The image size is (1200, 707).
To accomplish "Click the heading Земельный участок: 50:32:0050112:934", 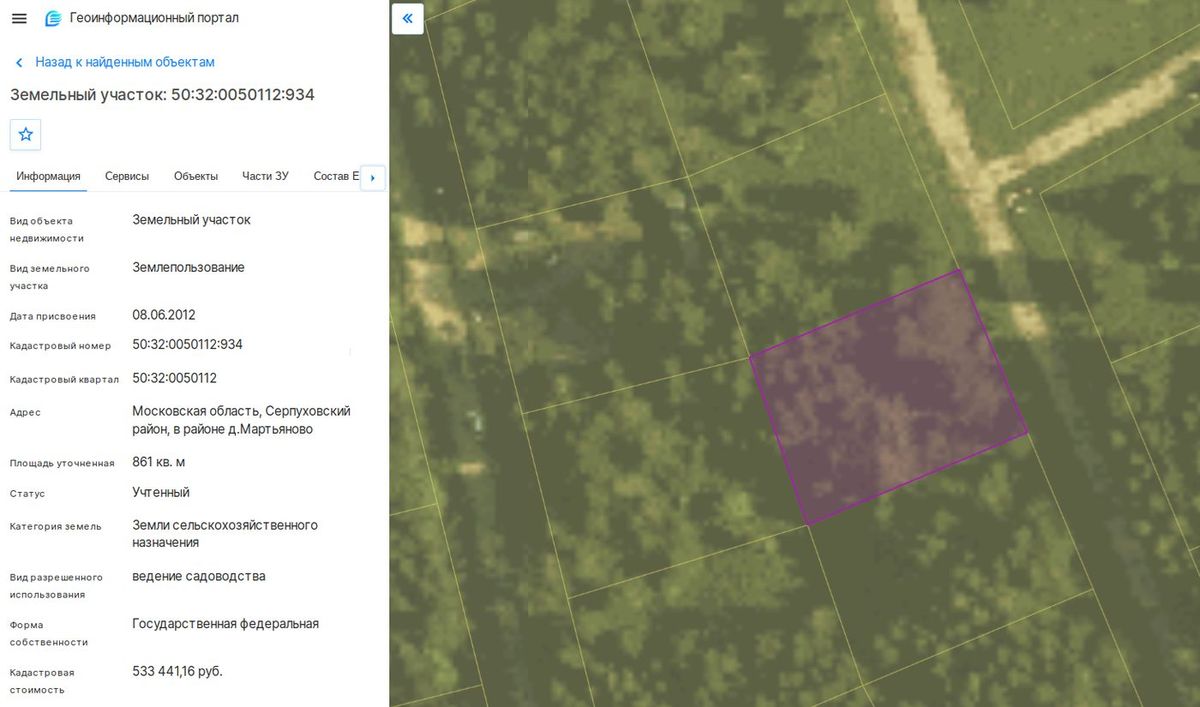I will click(x=162, y=94).
